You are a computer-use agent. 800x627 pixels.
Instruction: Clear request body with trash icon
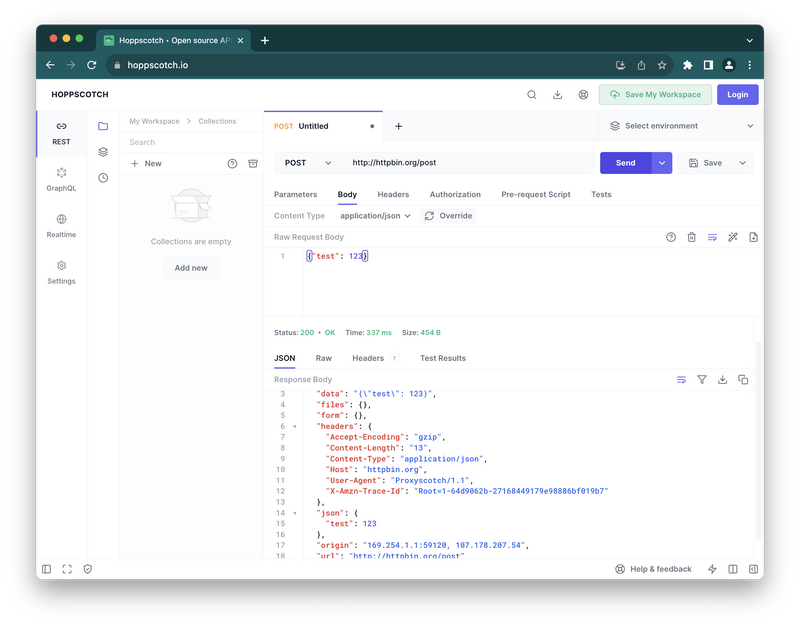click(691, 237)
